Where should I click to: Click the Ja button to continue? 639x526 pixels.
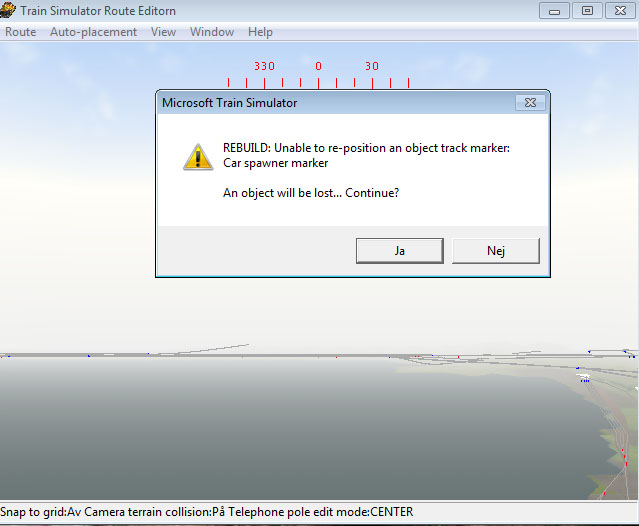399,251
